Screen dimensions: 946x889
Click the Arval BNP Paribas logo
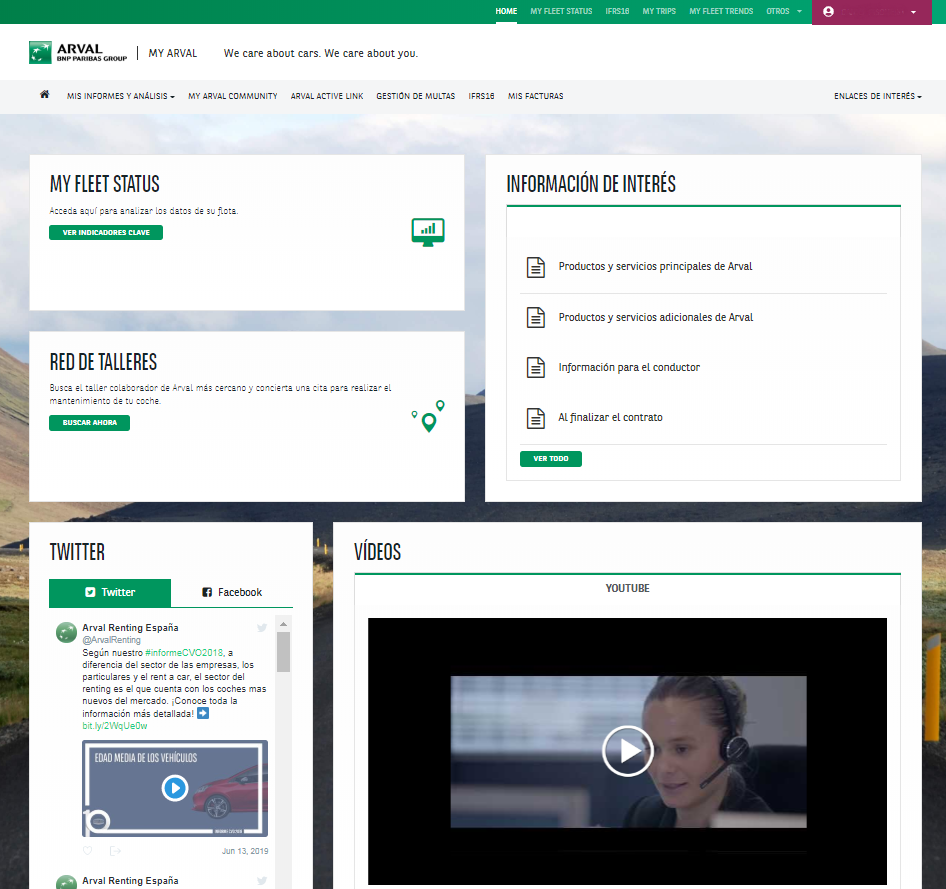click(x=75, y=51)
